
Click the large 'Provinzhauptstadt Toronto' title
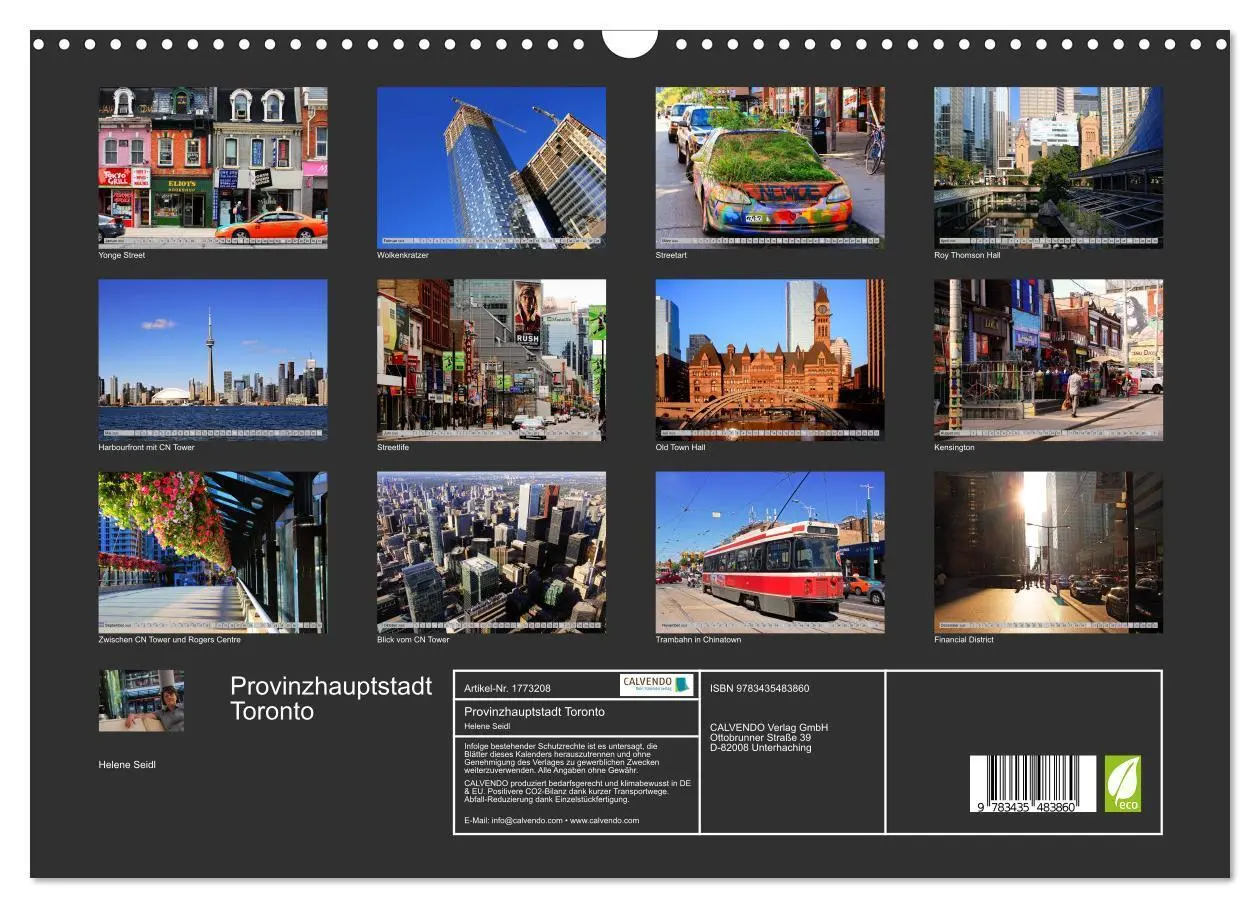[x=331, y=698]
